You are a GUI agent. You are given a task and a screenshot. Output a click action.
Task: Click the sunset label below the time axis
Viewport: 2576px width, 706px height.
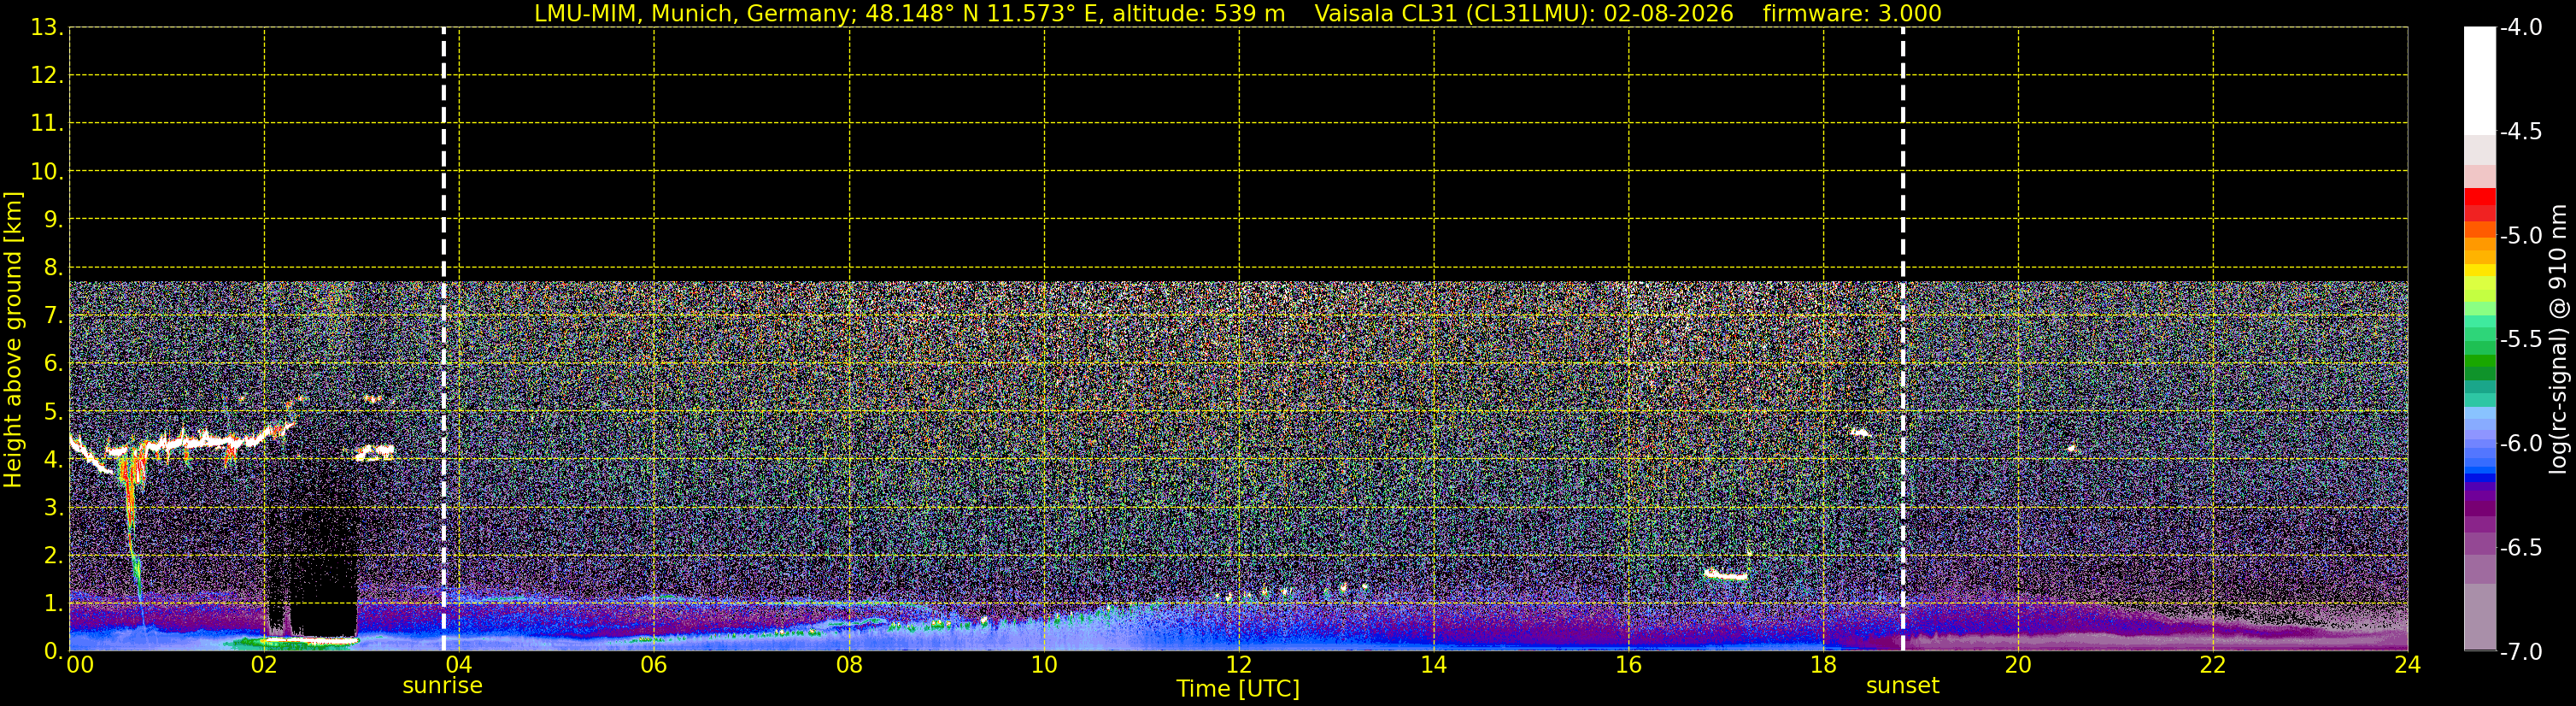pos(1902,686)
